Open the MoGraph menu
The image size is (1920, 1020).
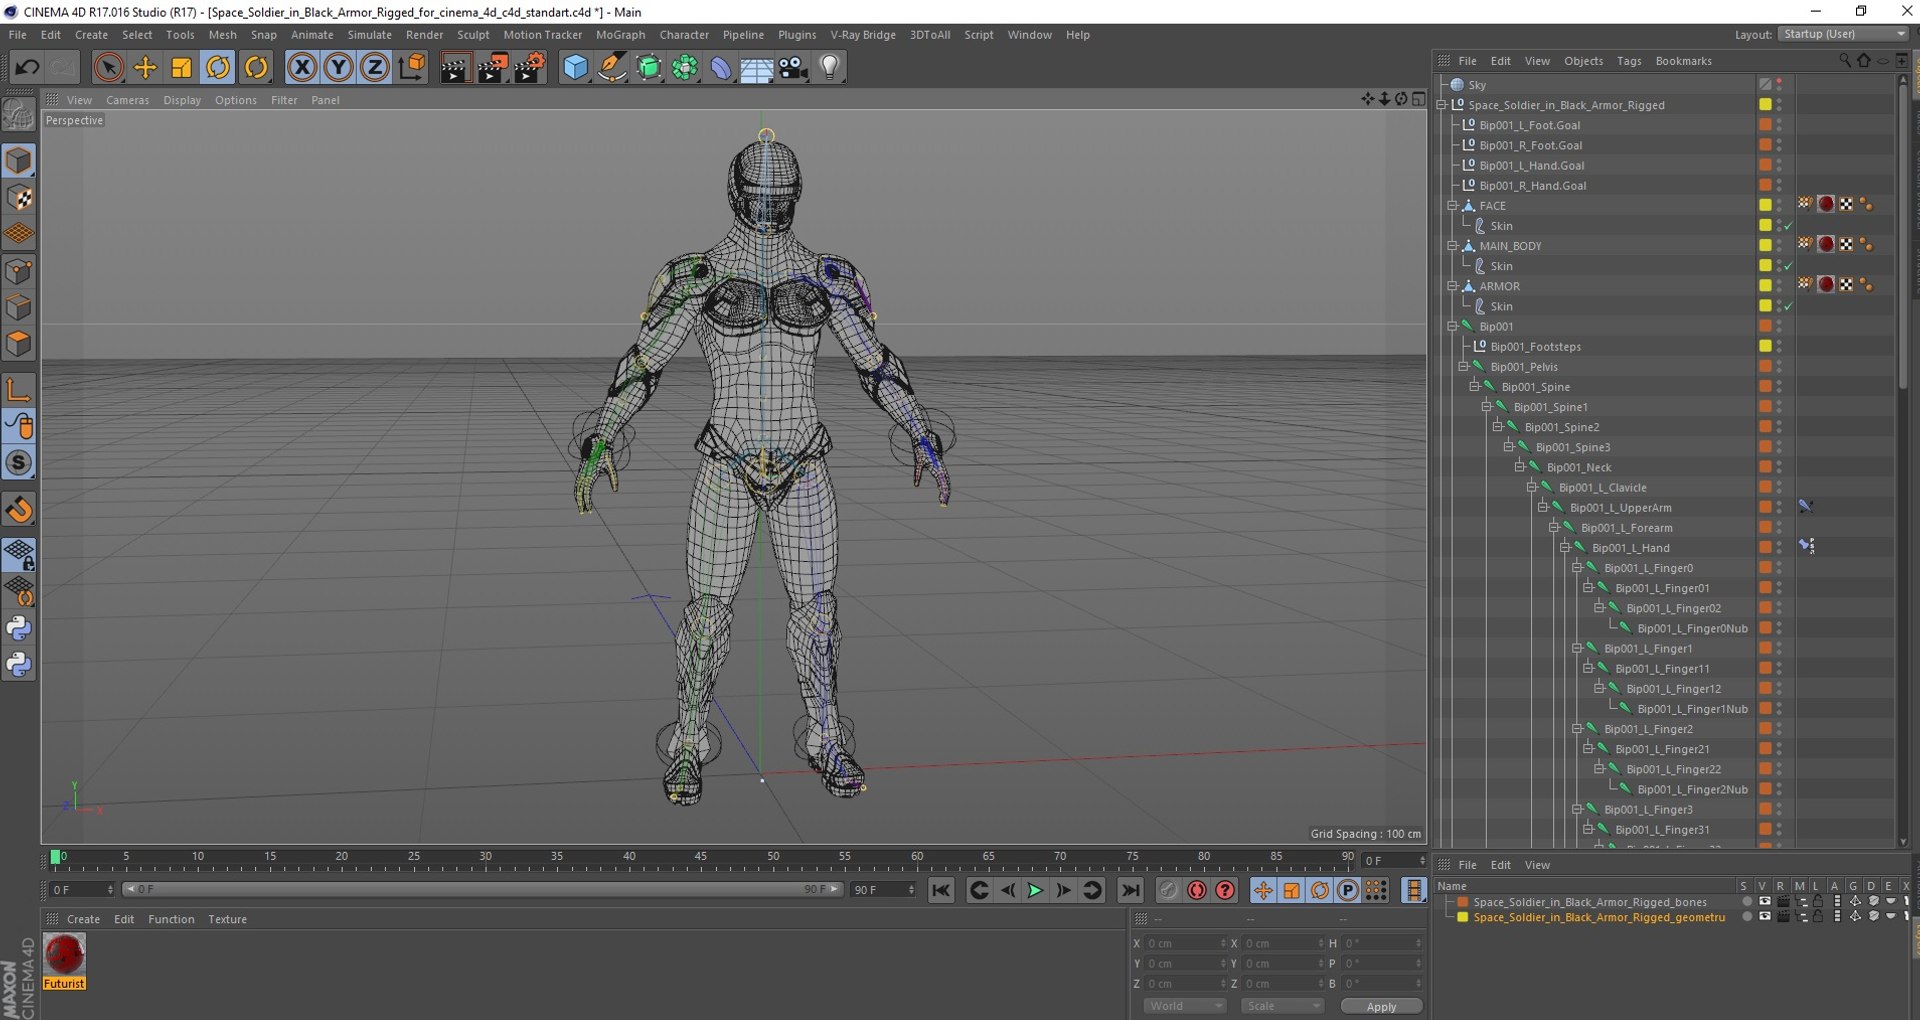coord(620,35)
